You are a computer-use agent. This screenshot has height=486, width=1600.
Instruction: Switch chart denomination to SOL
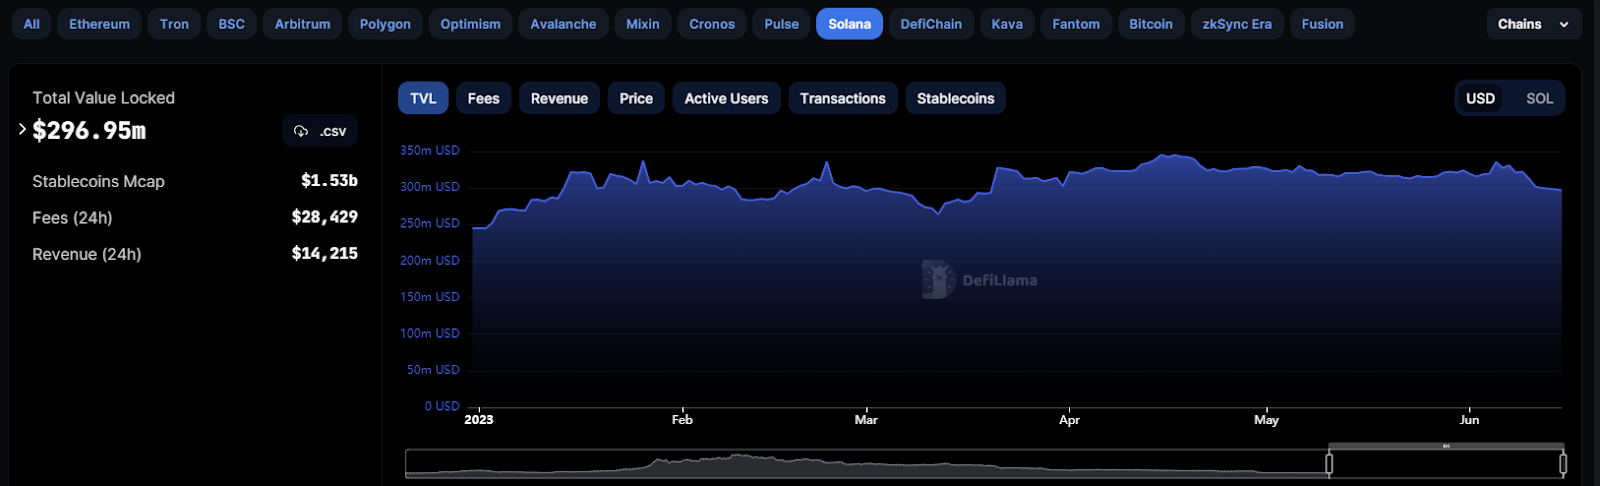[1539, 98]
